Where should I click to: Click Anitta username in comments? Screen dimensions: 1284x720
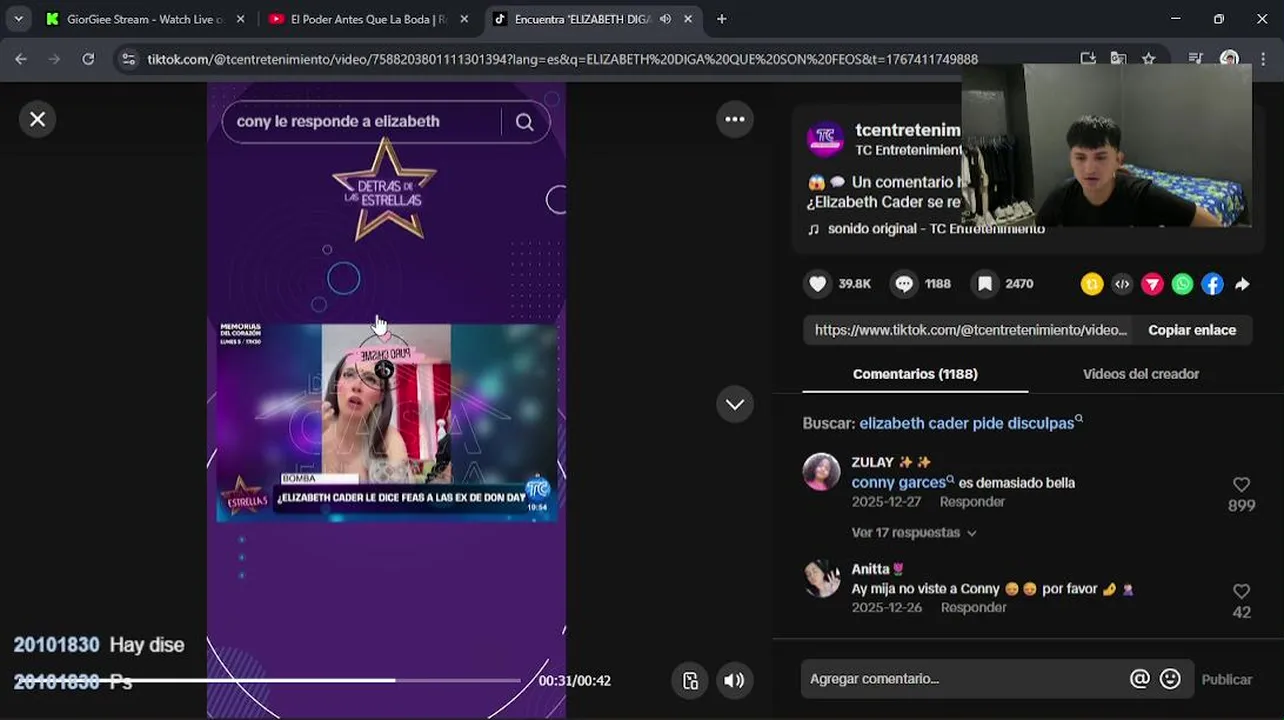coord(870,569)
